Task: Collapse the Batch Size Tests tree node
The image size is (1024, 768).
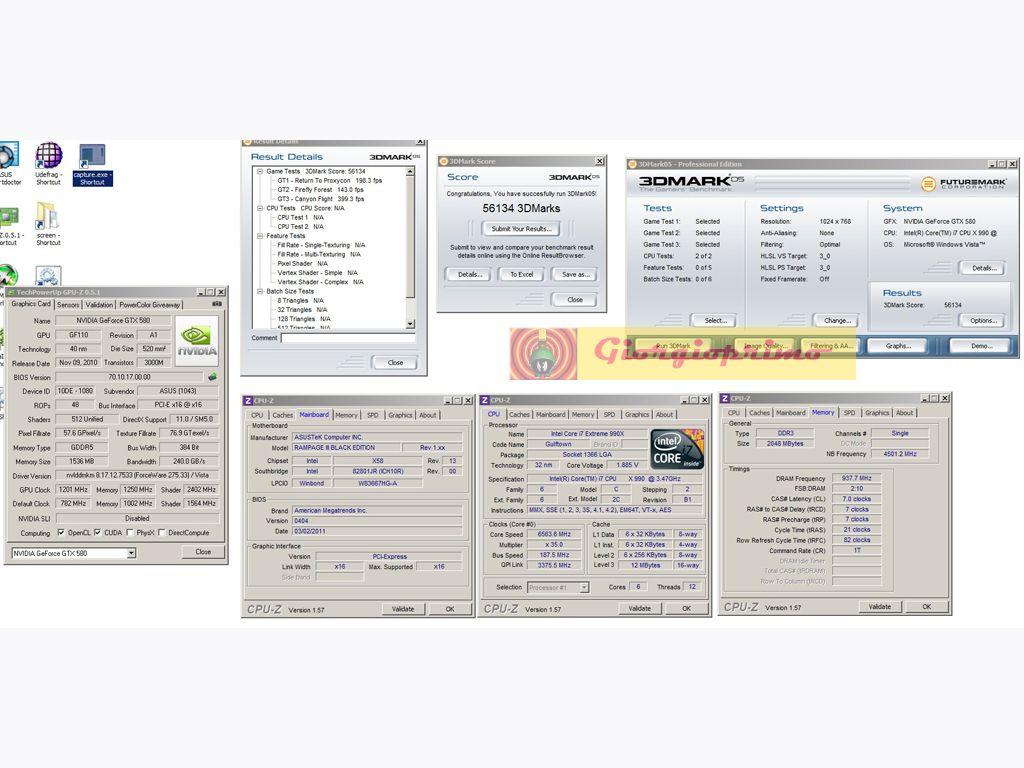Action: pyautogui.click(x=259, y=291)
